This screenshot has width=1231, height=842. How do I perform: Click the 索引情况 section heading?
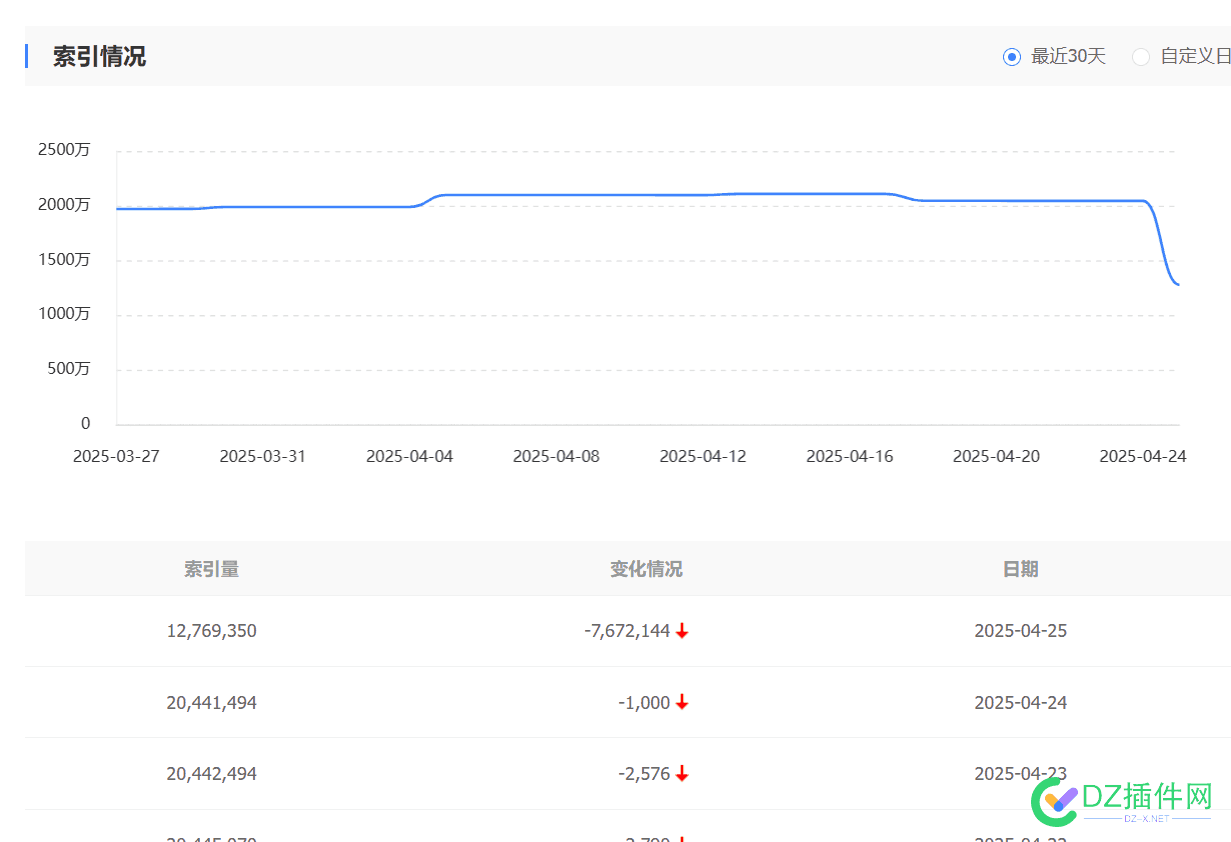[x=99, y=56]
